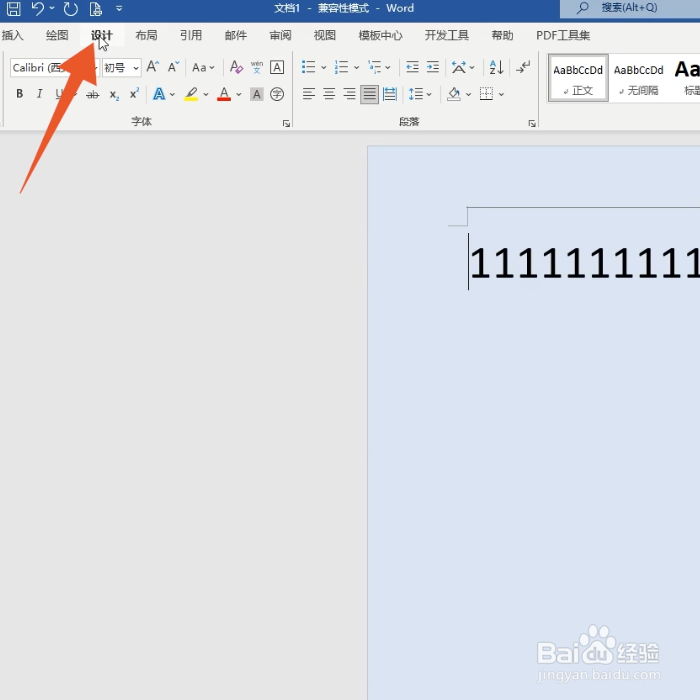Click Borders icon
The image size is (700, 700).
486,94
